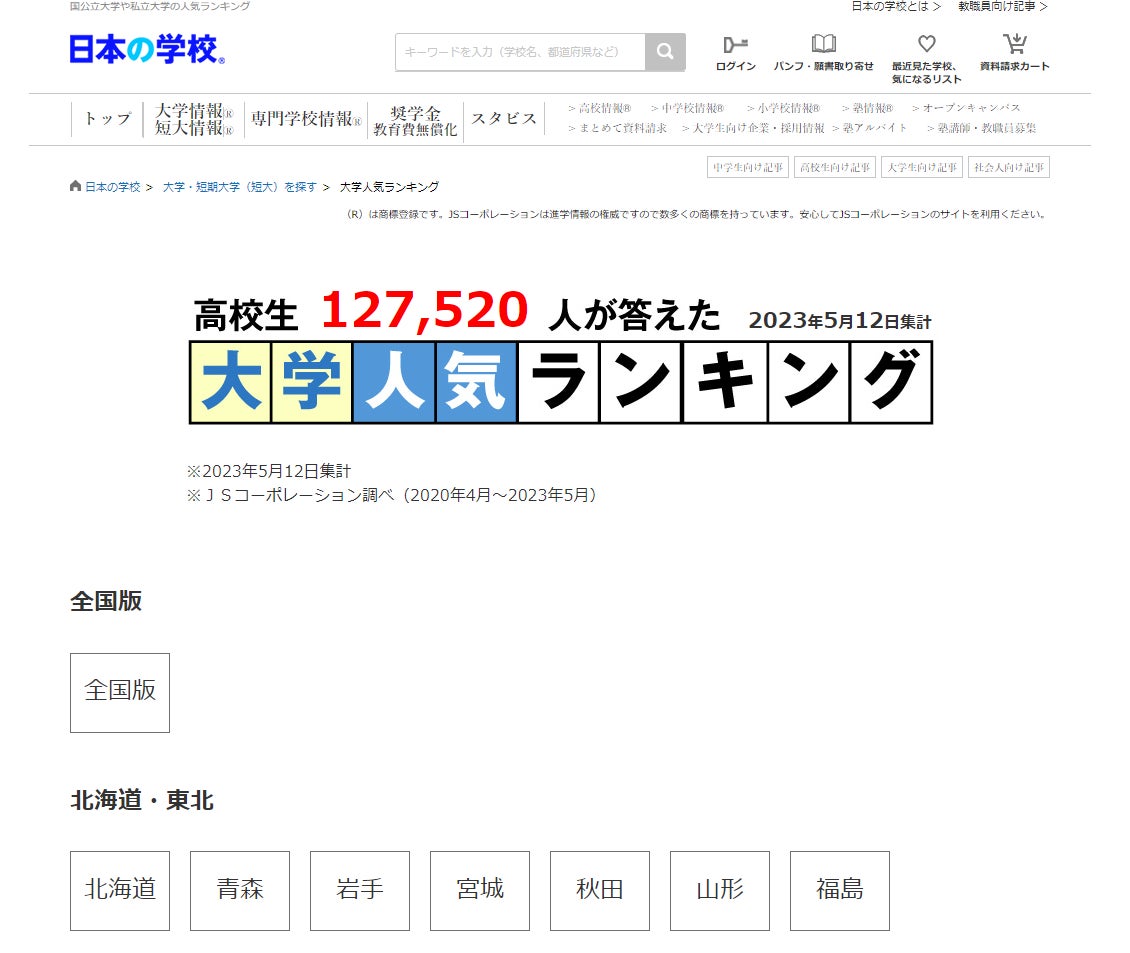Choose the 北海道 prefecture box

point(120,890)
